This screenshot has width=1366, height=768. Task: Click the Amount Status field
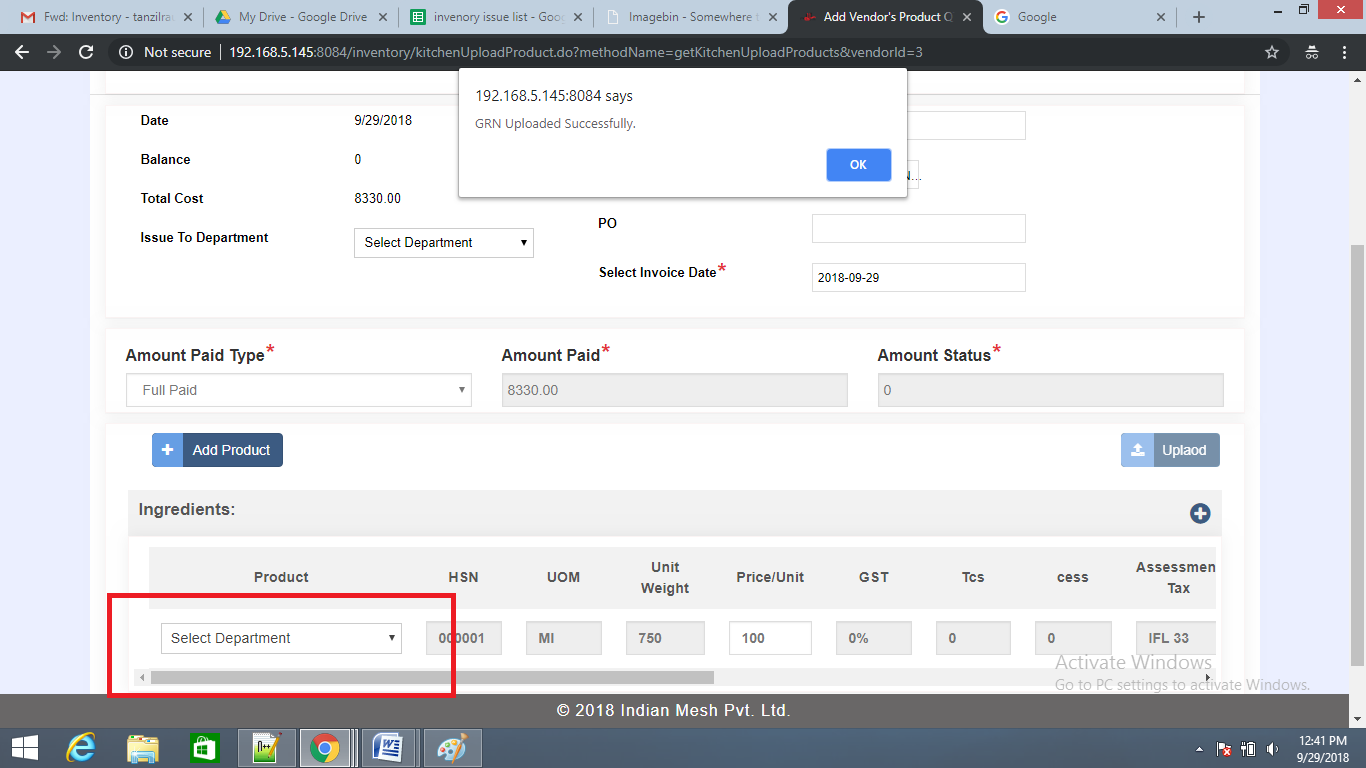1051,390
